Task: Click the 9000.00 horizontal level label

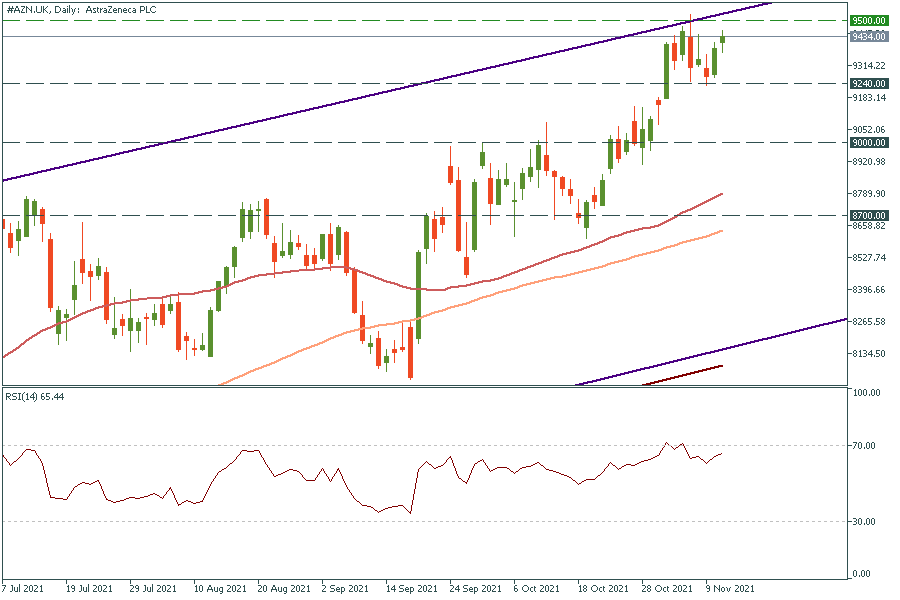Action: point(867,143)
